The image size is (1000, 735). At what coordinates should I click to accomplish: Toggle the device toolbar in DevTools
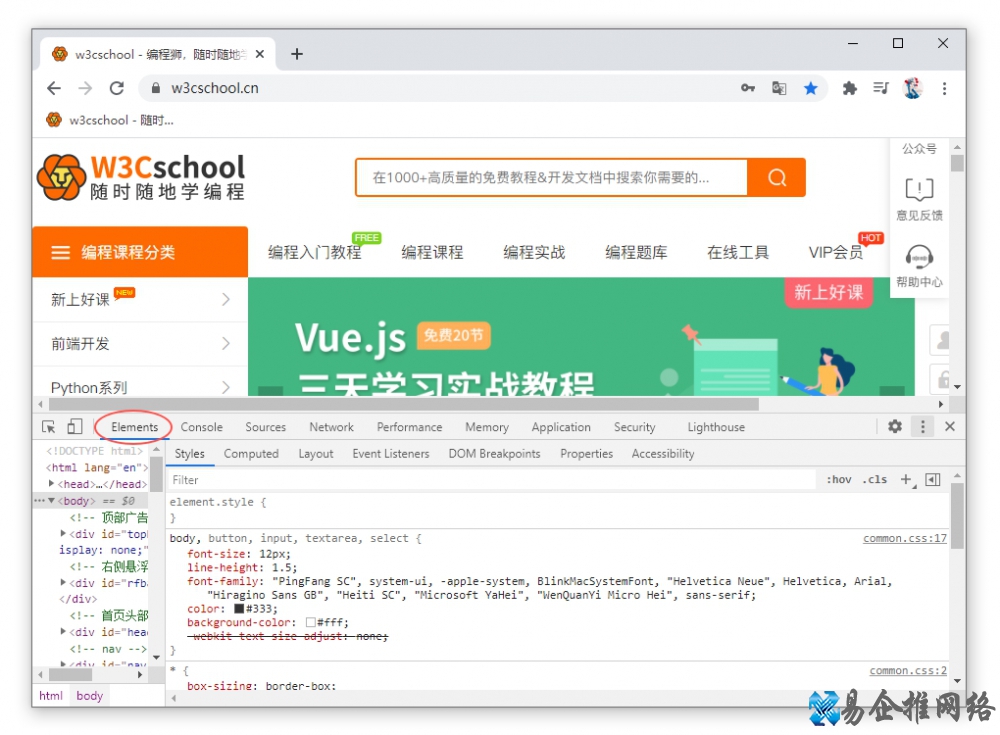72,426
